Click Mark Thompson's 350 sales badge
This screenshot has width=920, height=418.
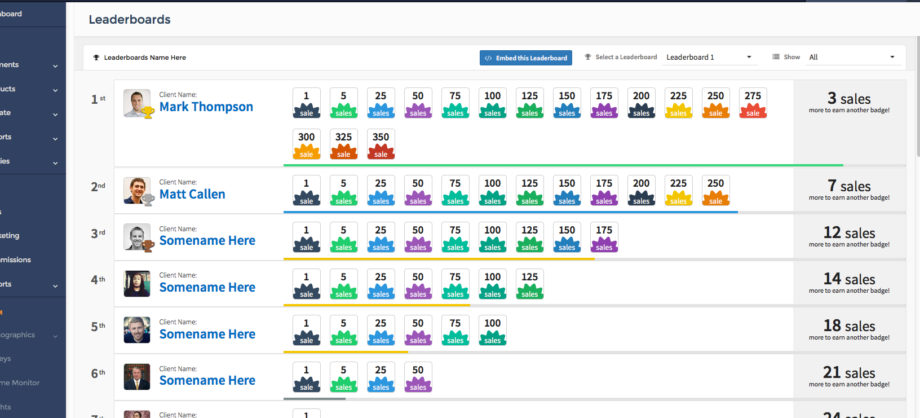click(380, 144)
